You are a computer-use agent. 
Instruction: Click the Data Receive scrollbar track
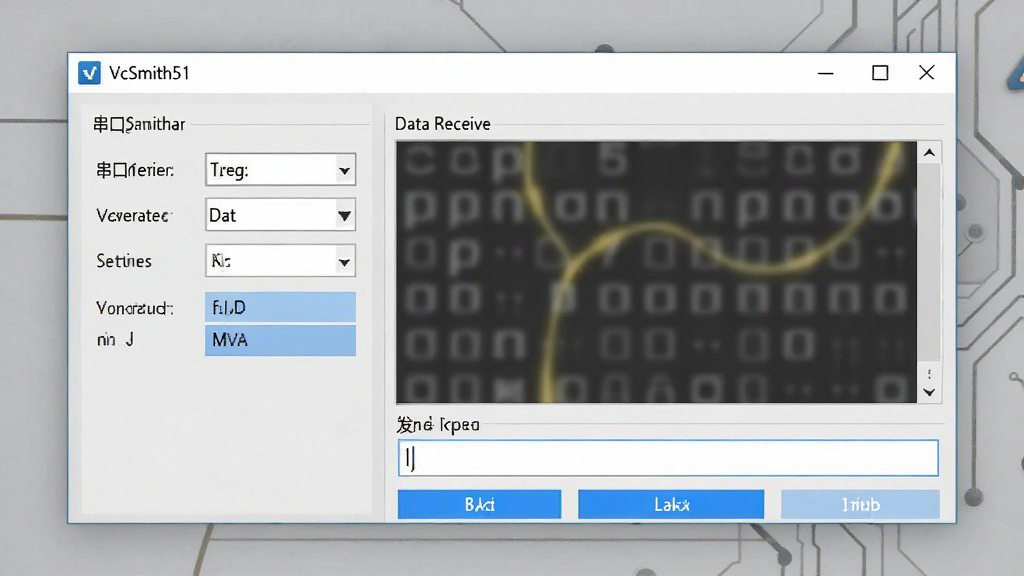(929, 261)
